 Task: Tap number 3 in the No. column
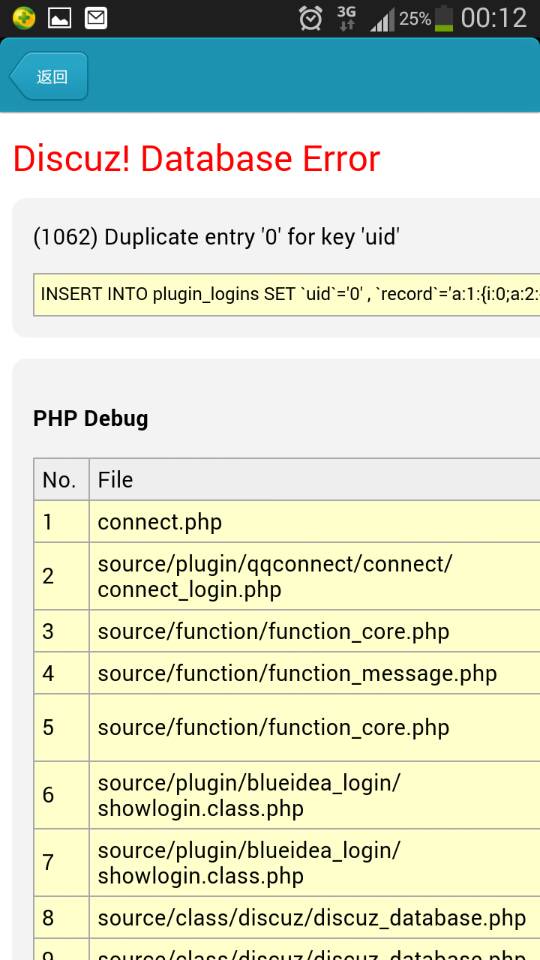[48, 631]
